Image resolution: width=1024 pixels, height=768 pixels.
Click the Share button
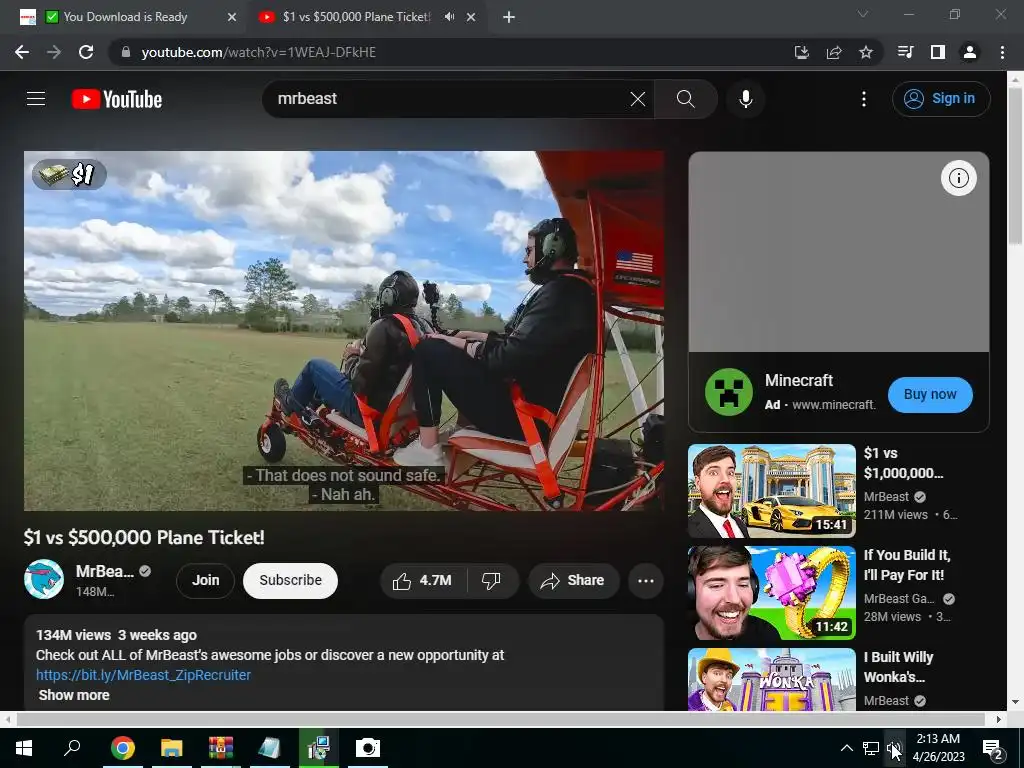(573, 581)
